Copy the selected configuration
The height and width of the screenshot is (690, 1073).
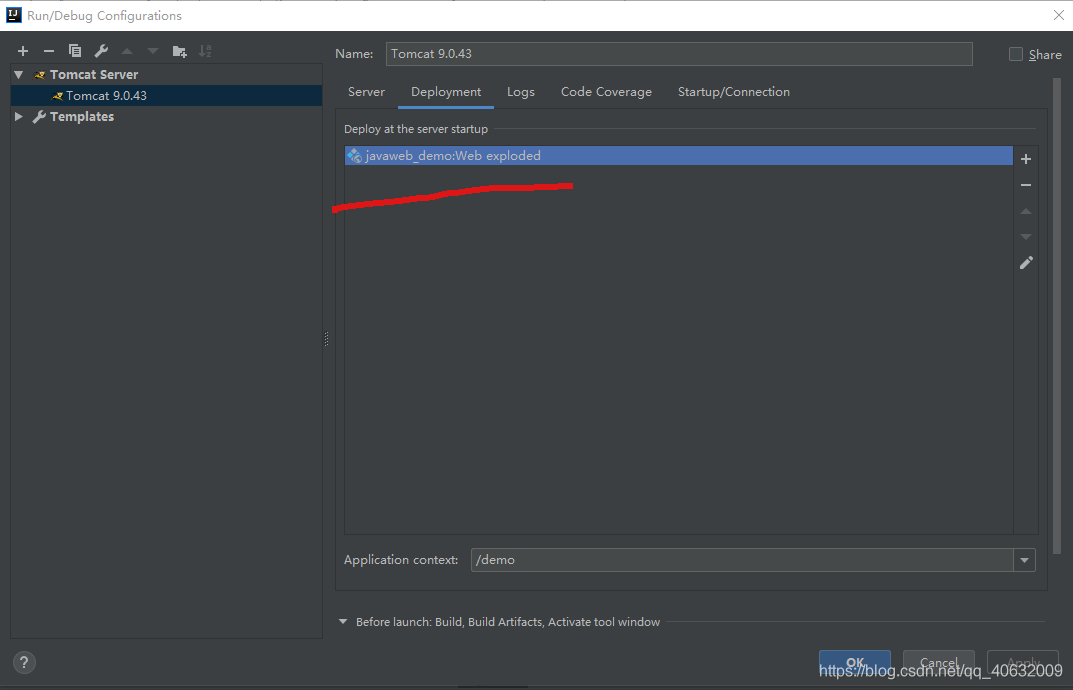coord(75,51)
